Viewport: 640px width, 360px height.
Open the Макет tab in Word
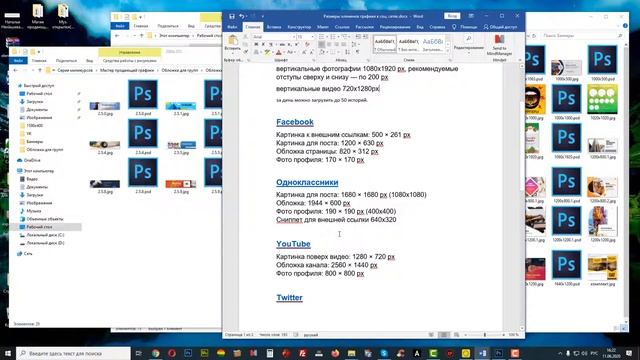pyautogui.click(x=323, y=27)
